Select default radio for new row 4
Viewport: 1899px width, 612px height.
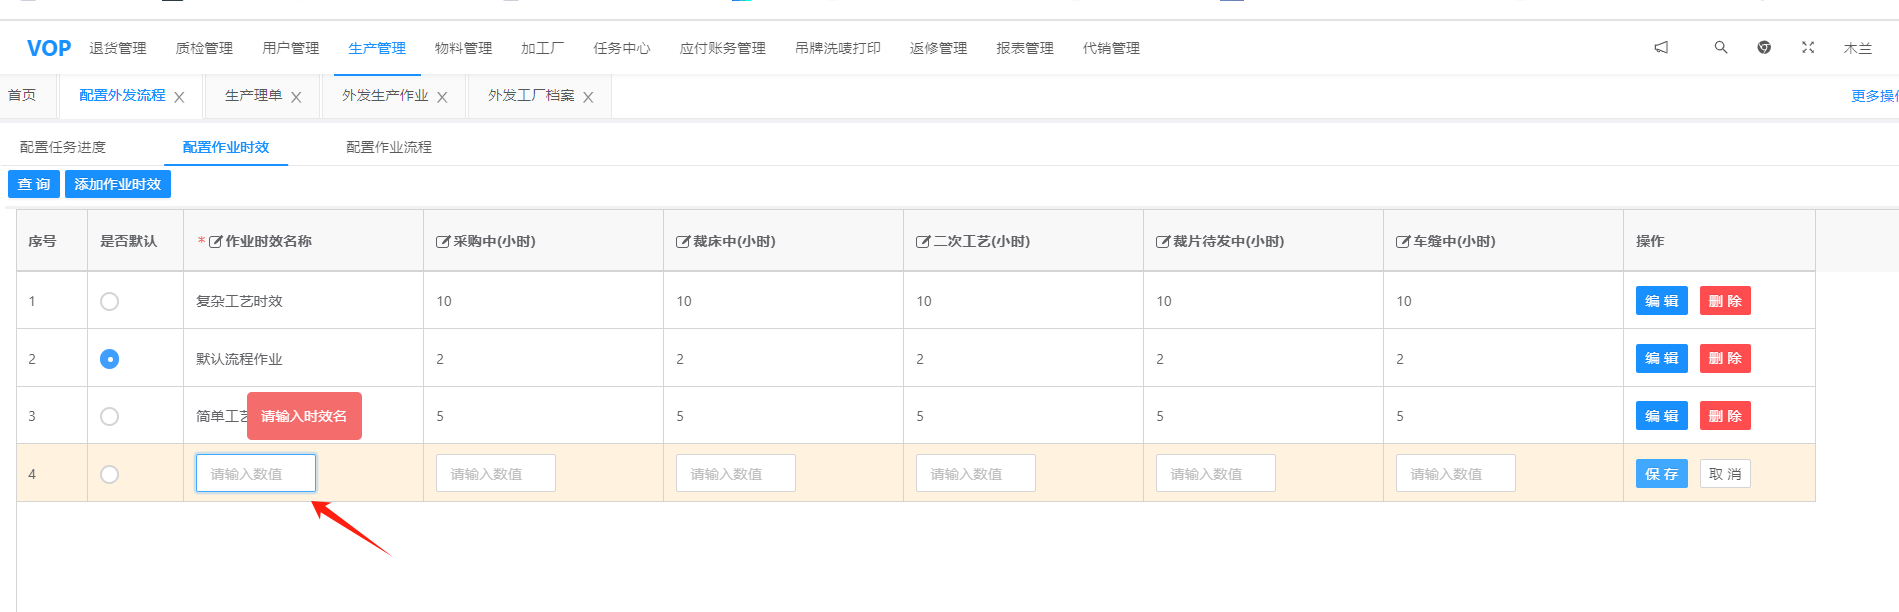point(110,474)
